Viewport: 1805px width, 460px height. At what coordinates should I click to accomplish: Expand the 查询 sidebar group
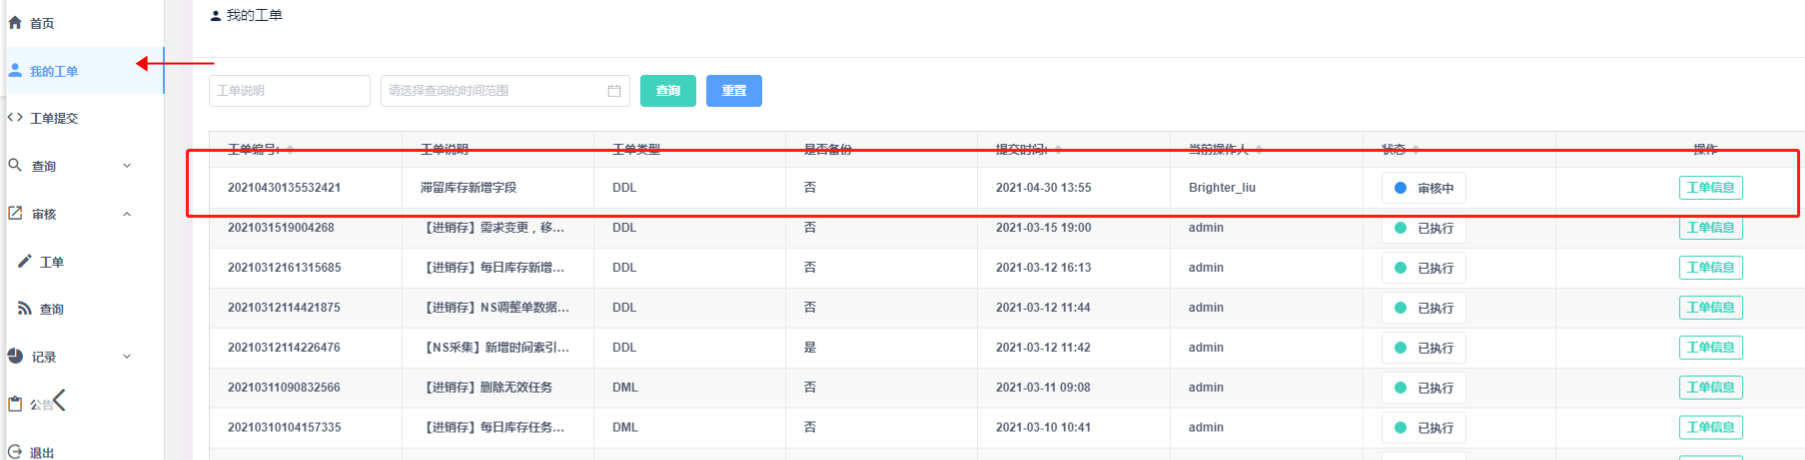tap(84, 166)
